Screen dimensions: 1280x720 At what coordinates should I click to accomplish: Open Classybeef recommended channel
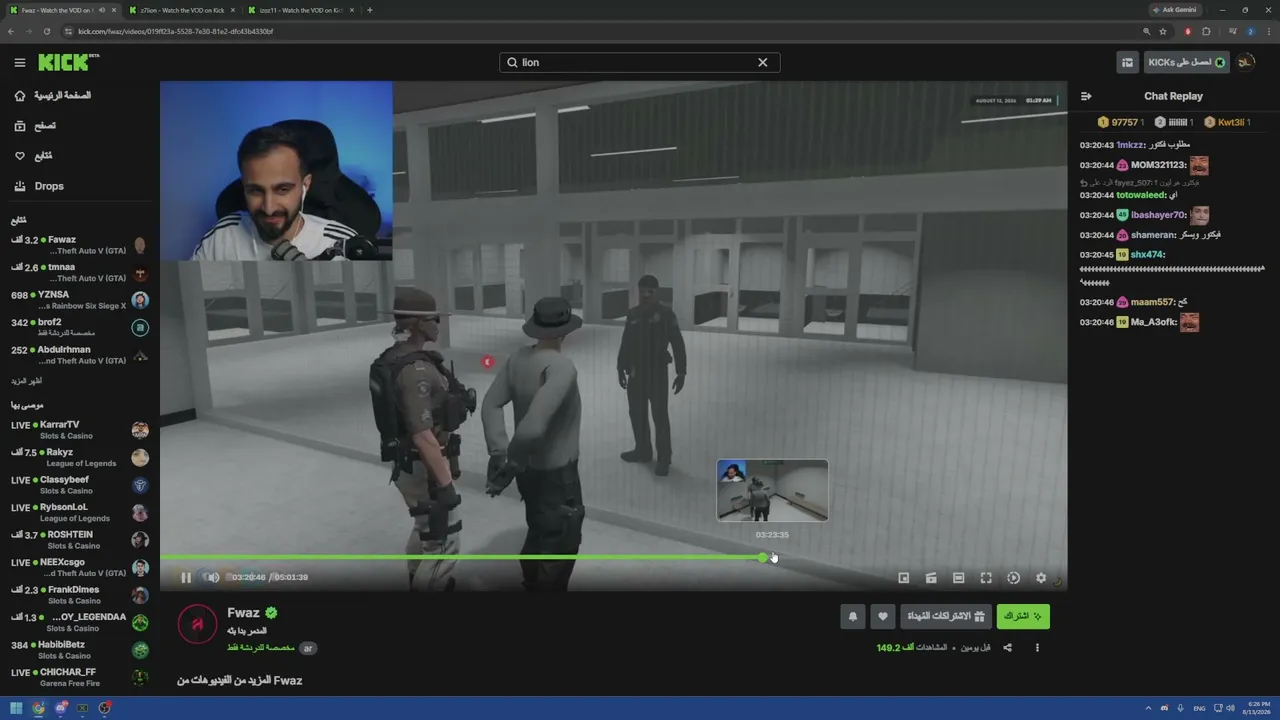click(79, 485)
